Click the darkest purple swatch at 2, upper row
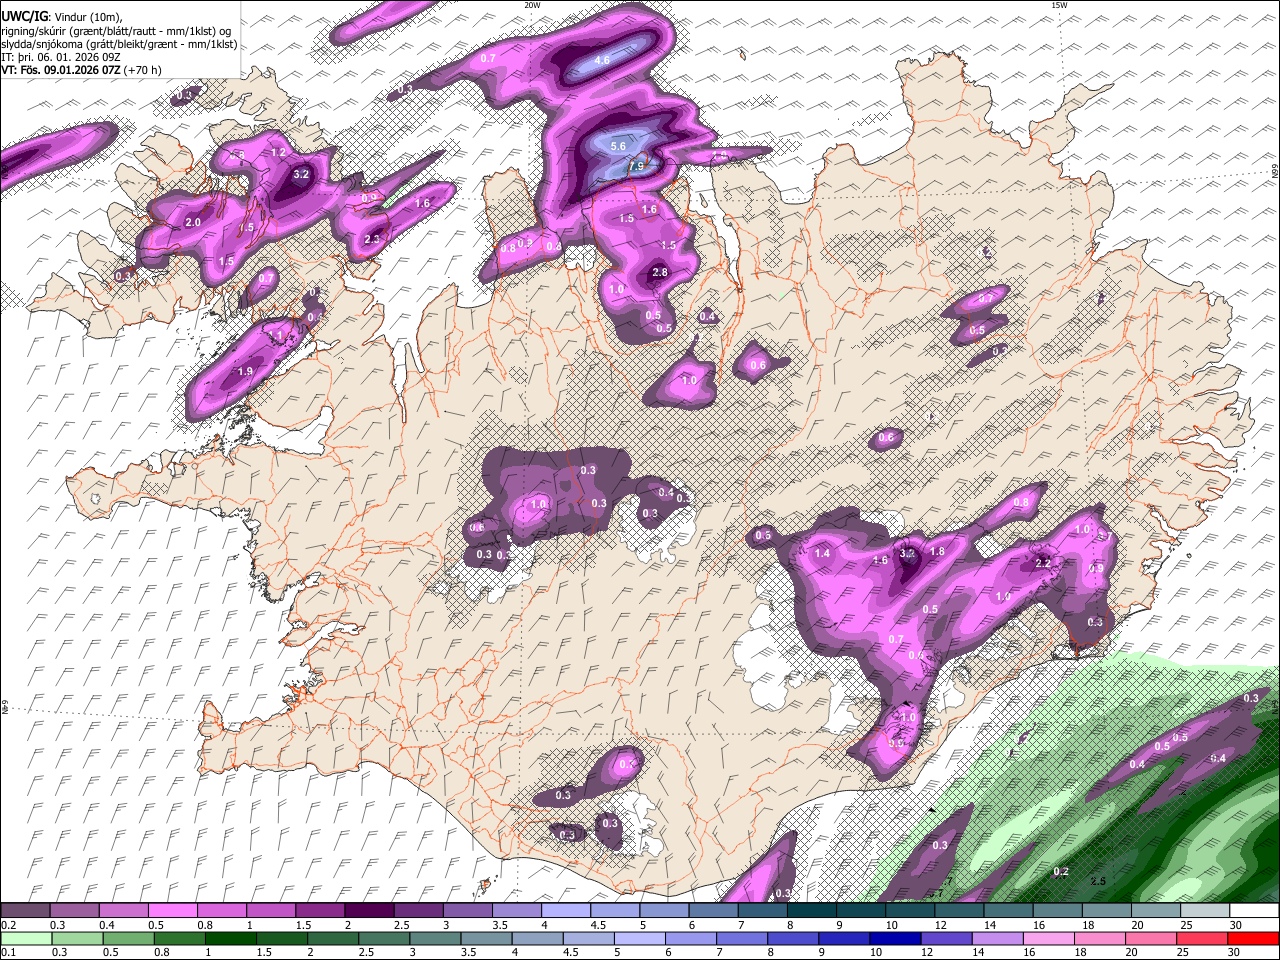This screenshot has width=1280, height=960. 370,911
